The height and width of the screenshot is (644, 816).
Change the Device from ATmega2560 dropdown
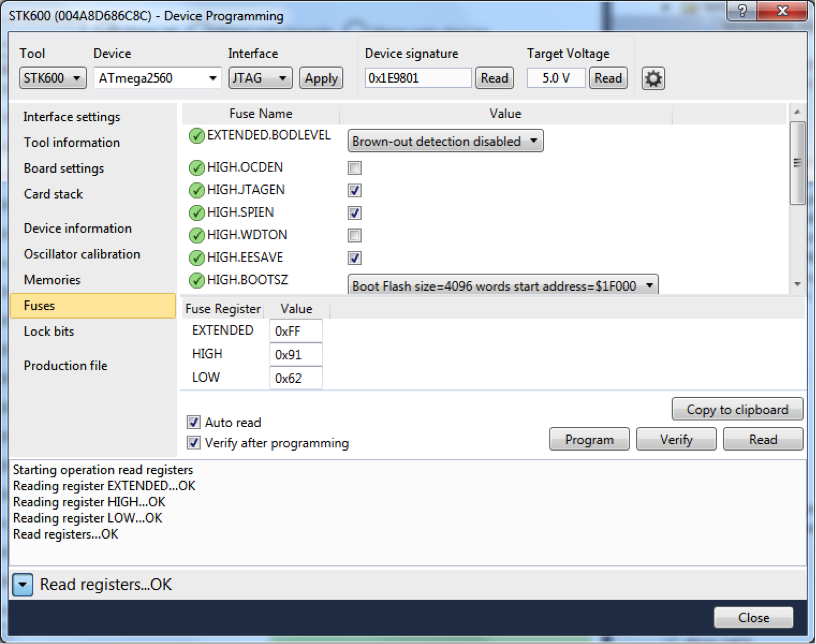210,78
